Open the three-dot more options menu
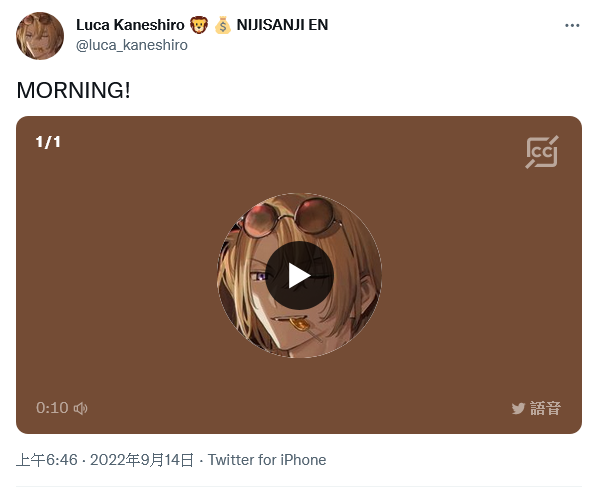This screenshot has width=598, height=487. [572, 25]
